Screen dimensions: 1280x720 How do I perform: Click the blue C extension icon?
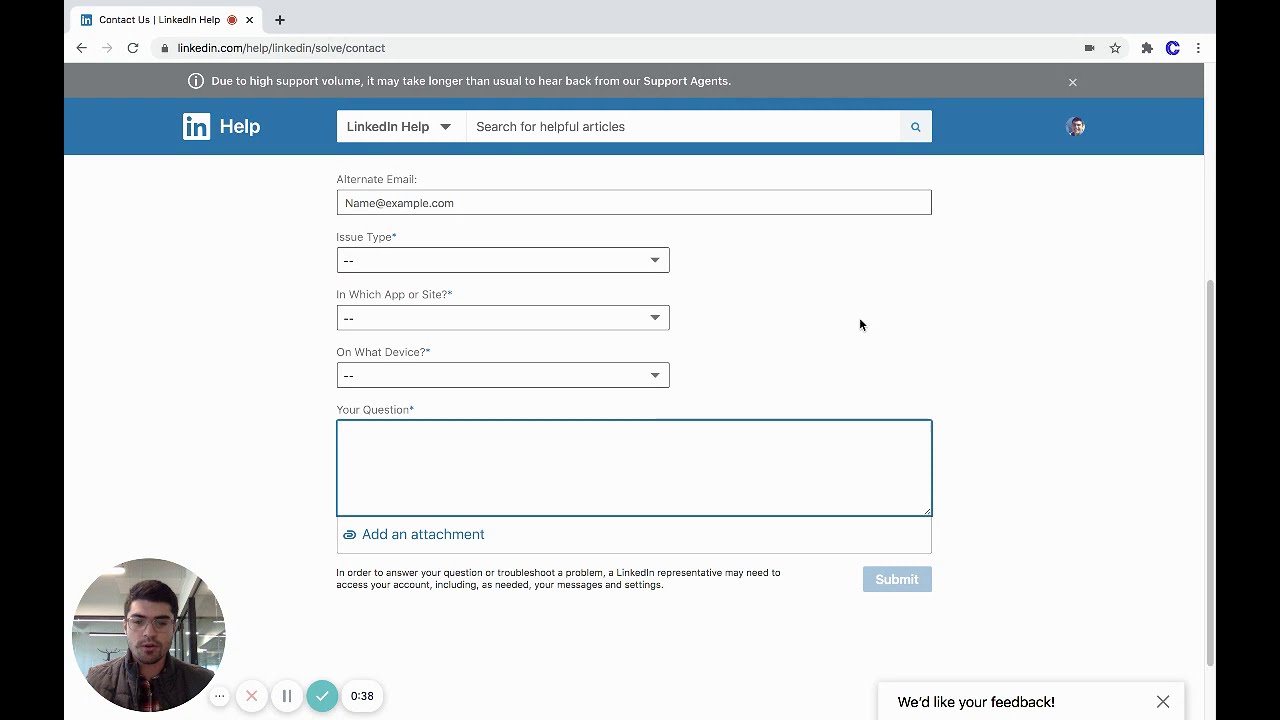click(1173, 48)
